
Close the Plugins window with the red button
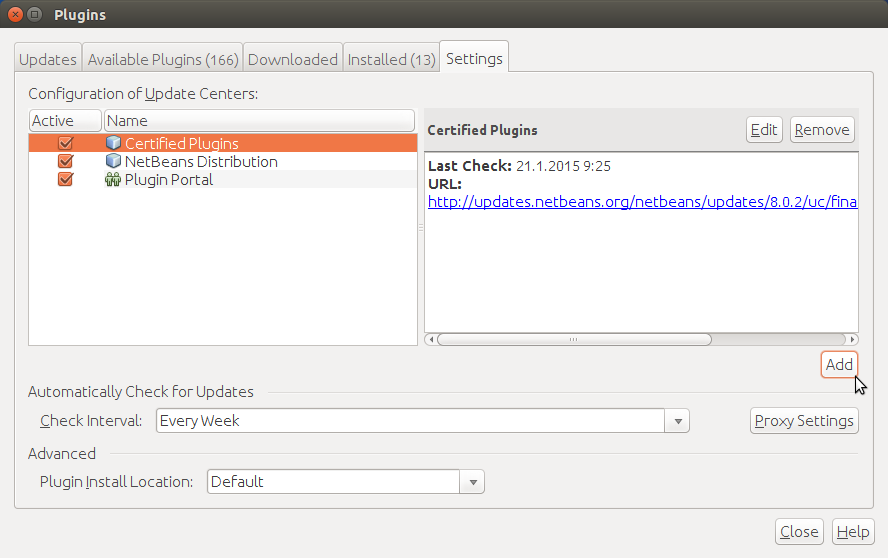(16, 14)
